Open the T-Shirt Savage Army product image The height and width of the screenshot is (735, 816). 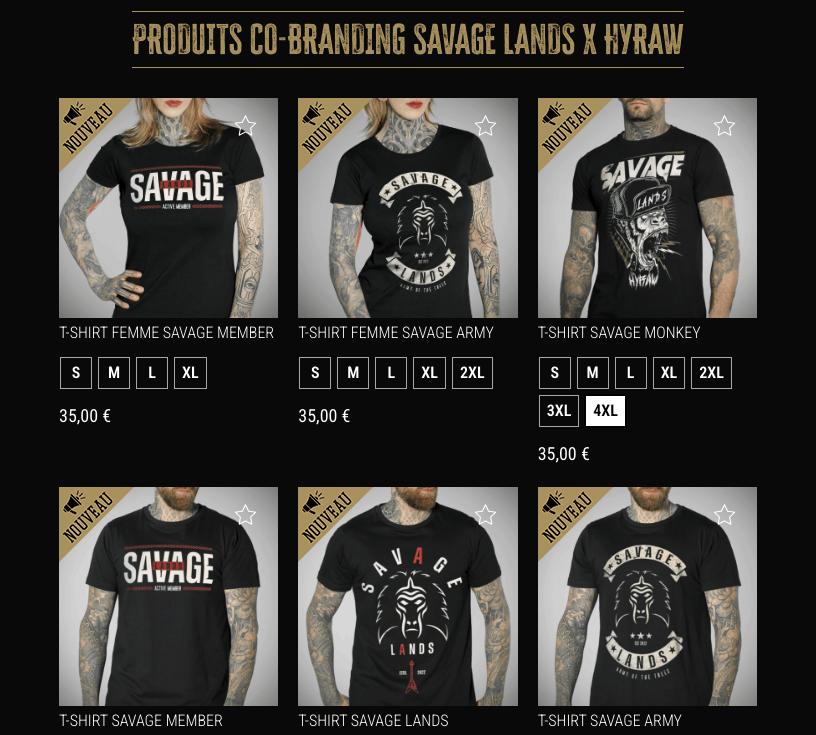[x=647, y=597]
